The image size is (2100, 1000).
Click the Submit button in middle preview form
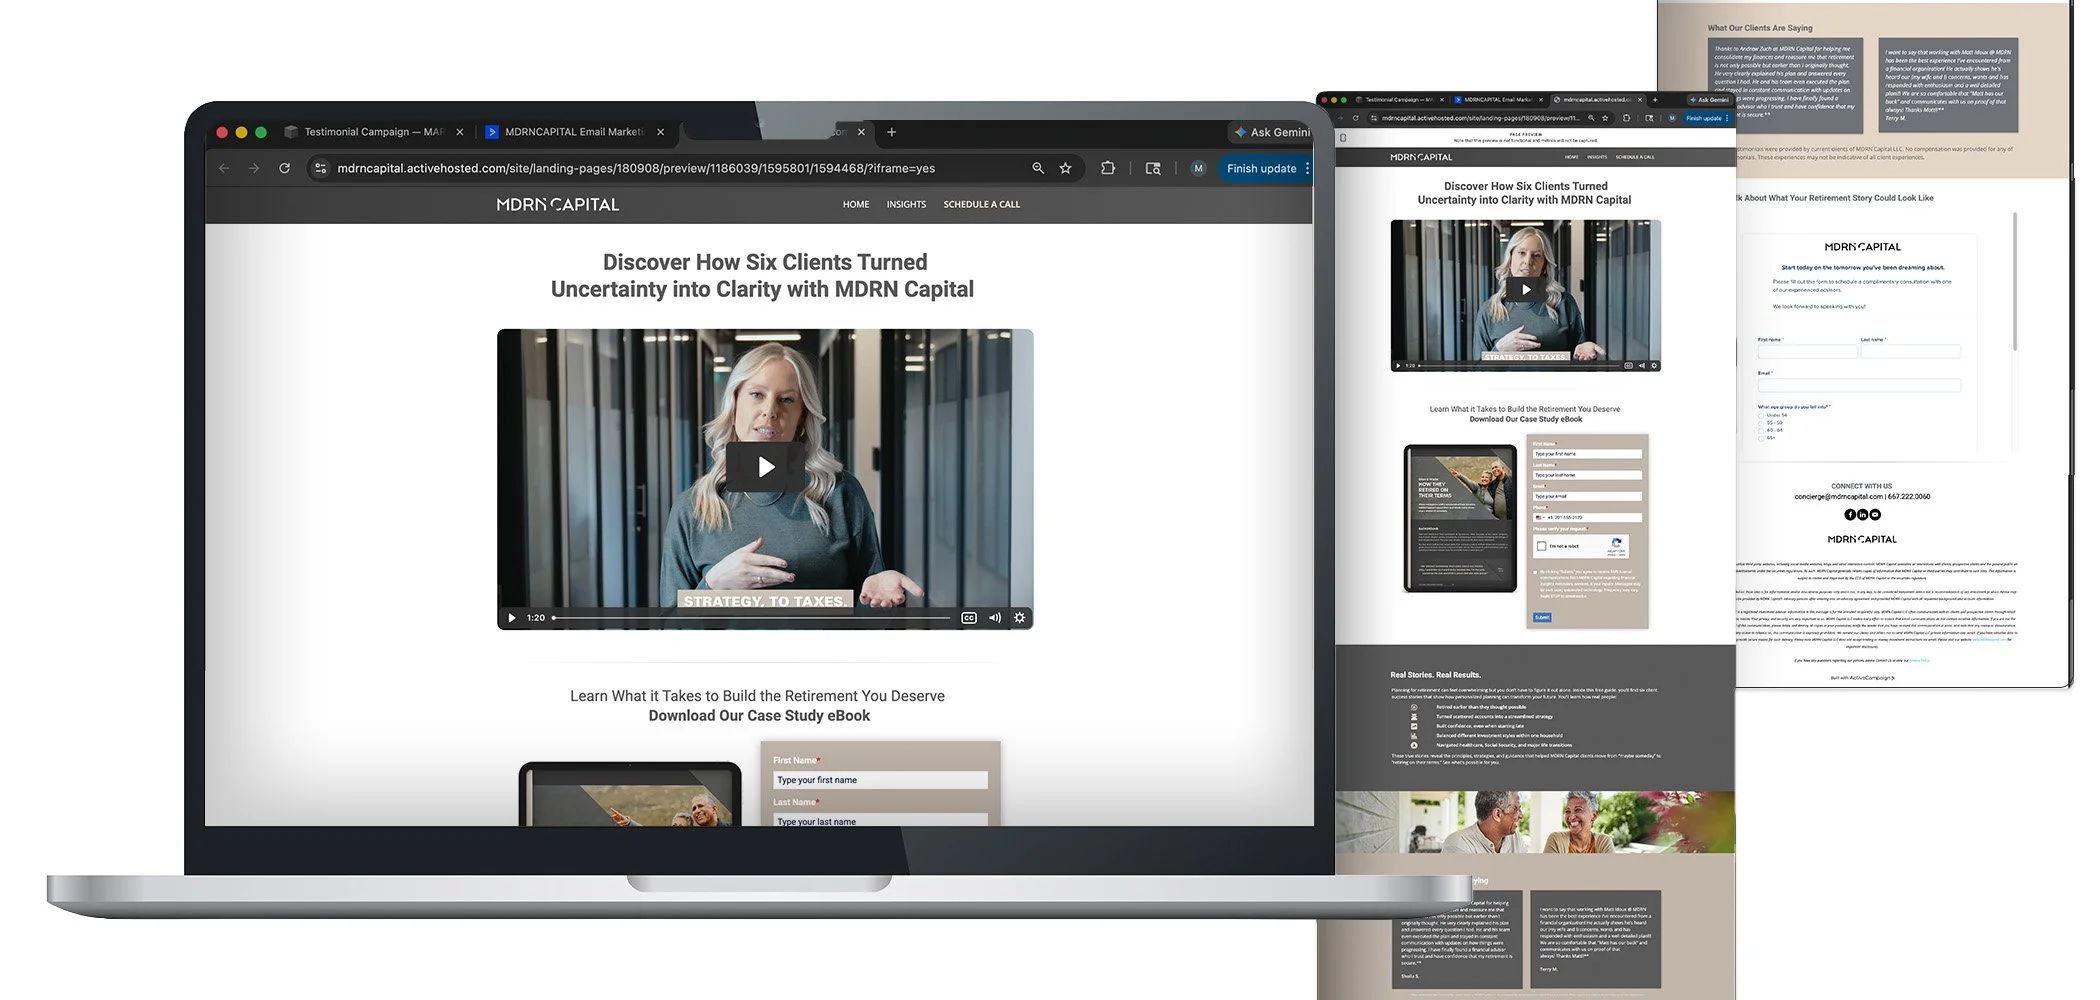pos(1542,617)
